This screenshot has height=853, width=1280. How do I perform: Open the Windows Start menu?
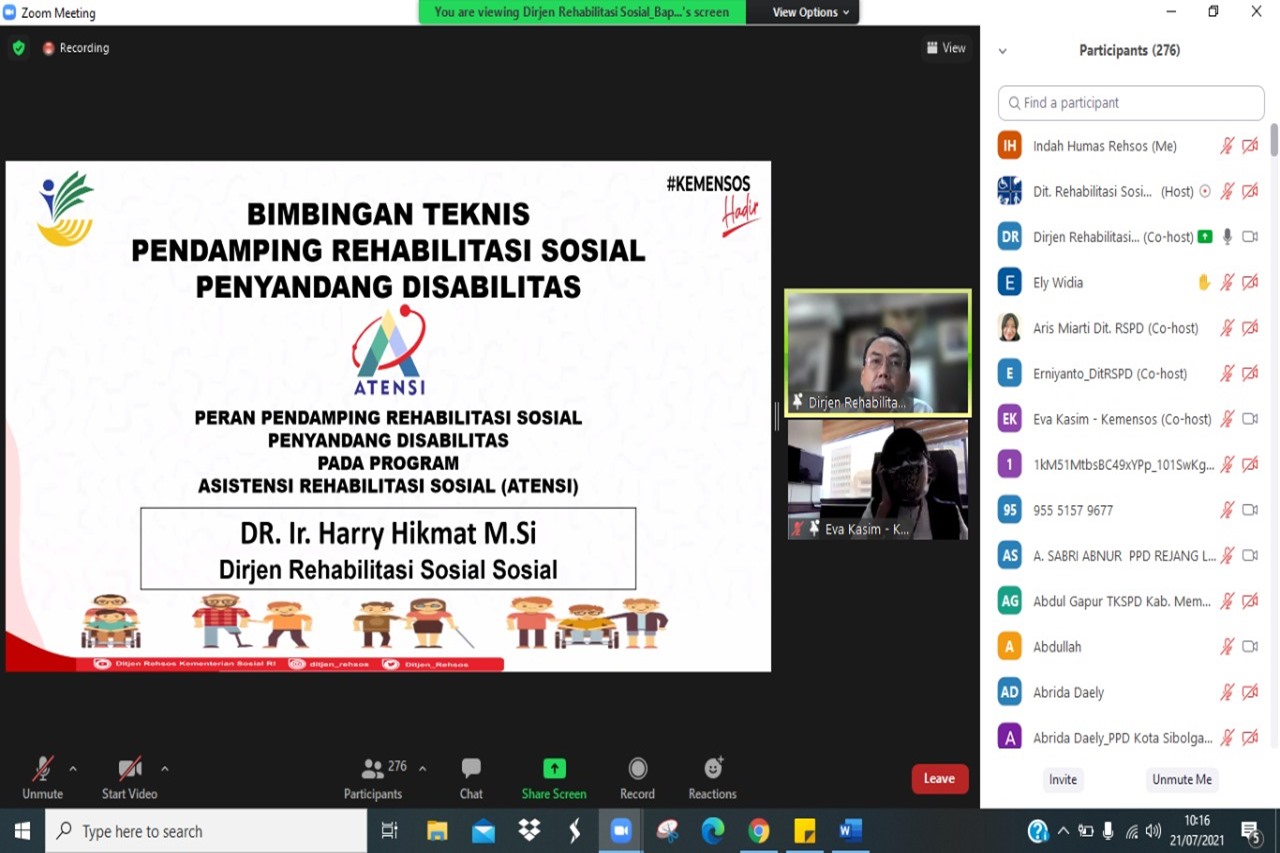click(22, 831)
